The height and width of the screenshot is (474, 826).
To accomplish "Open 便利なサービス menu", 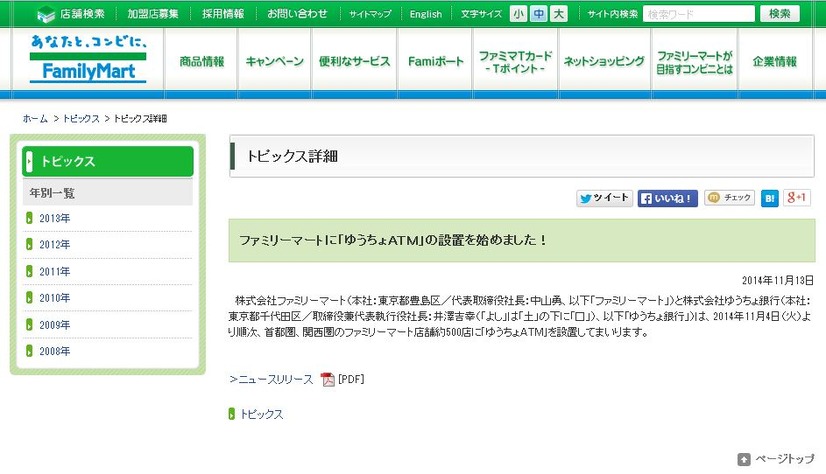I will pos(354,62).
